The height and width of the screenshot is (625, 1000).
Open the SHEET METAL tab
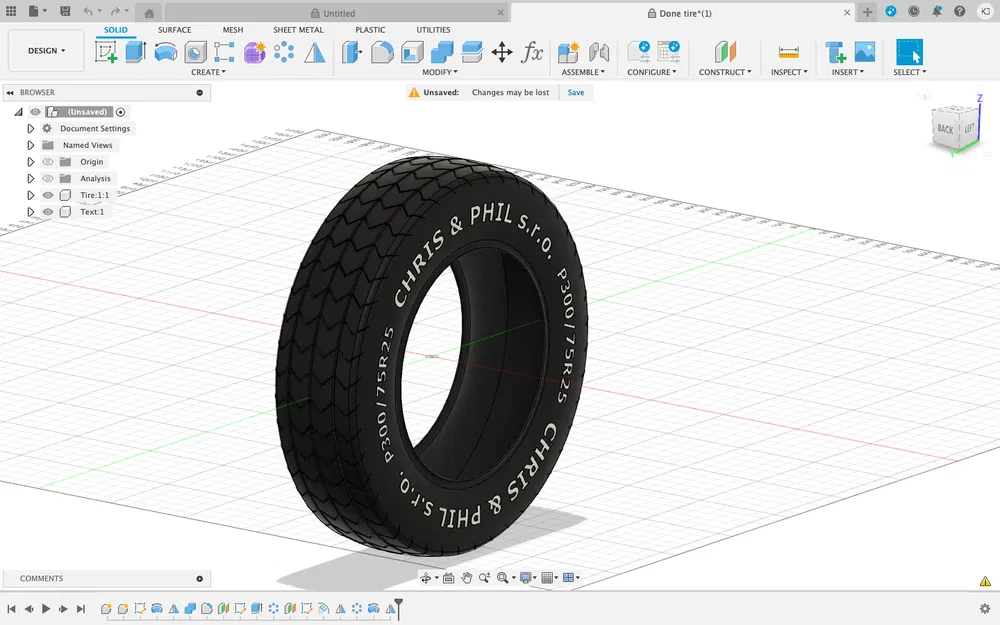[x=297, y=30]
